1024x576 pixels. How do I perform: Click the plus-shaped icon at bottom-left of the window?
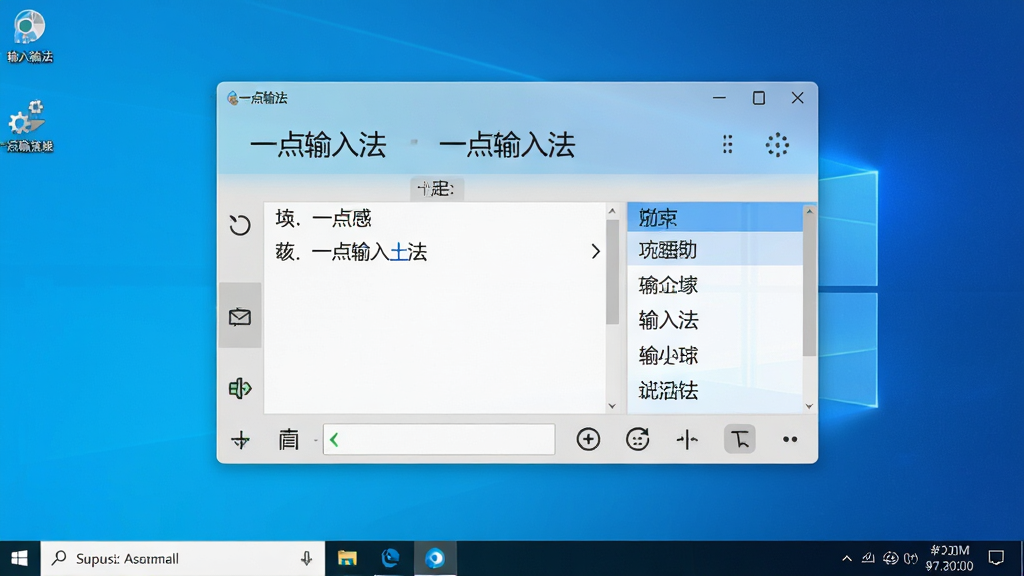240,440
